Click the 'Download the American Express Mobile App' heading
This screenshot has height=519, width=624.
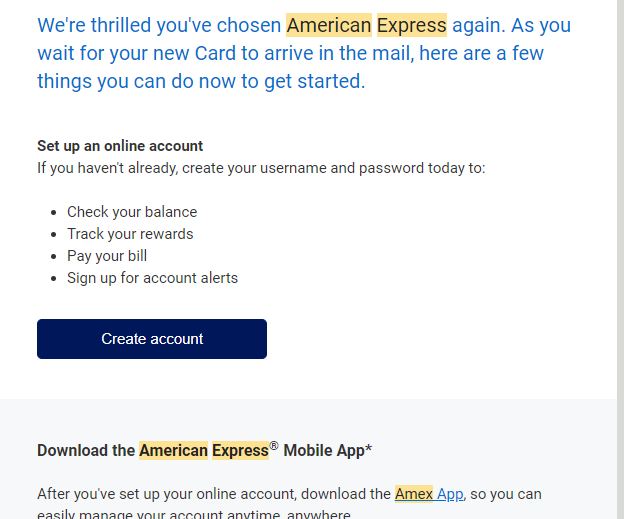[x=204, y=451]
